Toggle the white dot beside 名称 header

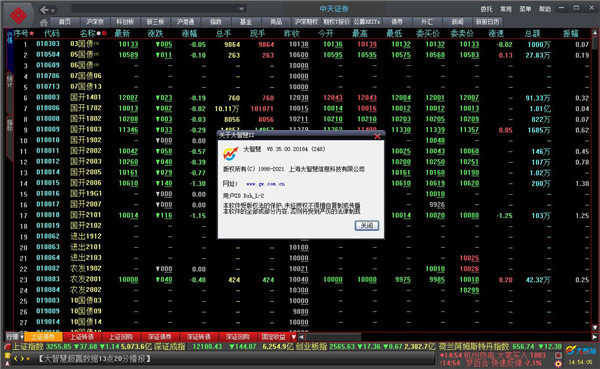(x=98, y=34)
